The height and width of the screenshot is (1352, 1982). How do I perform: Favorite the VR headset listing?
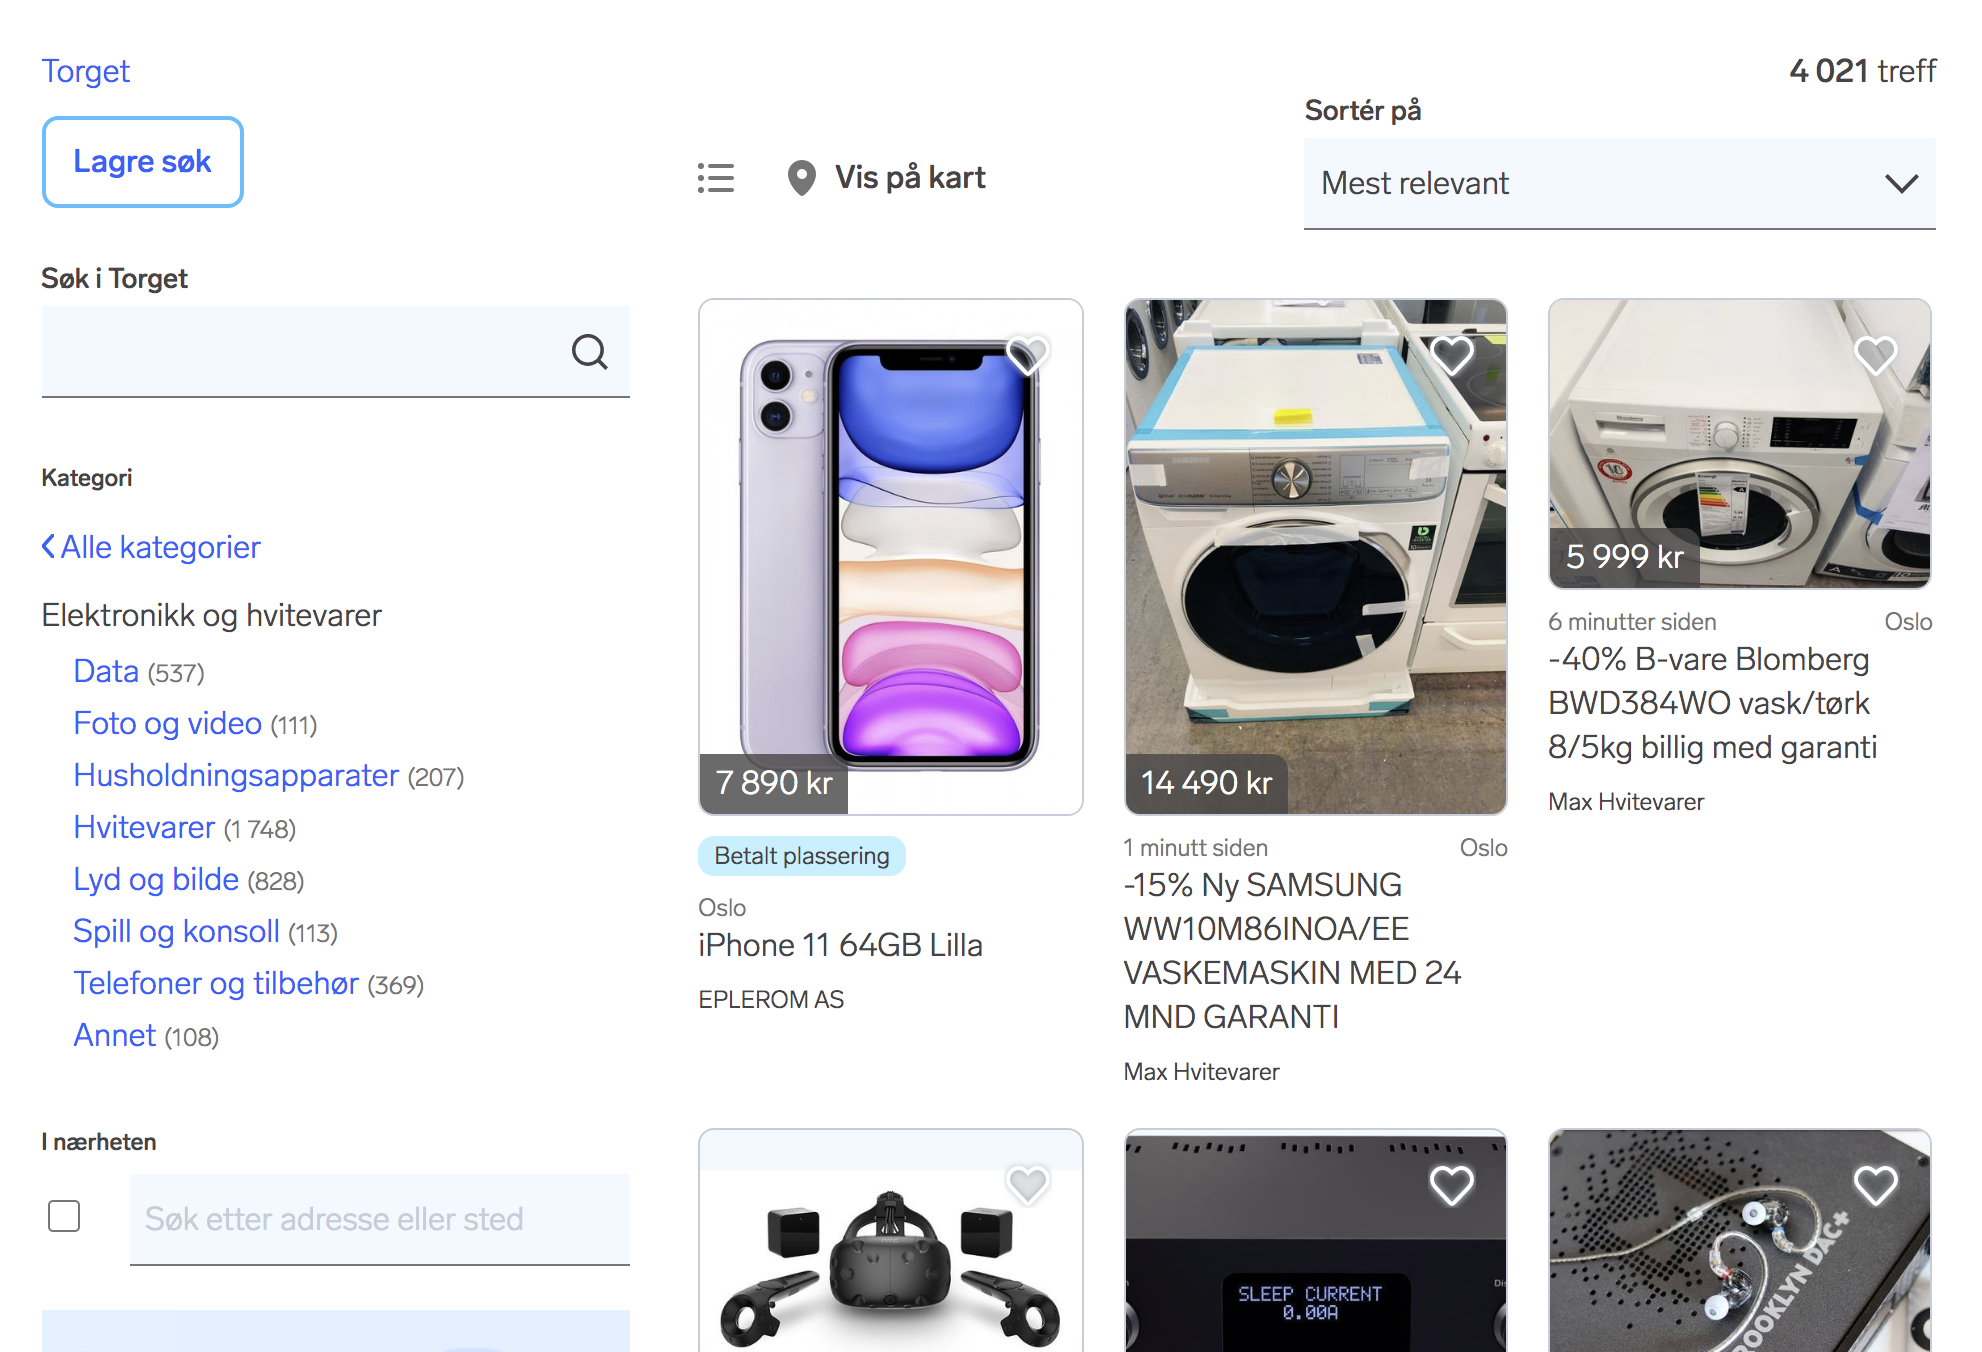coord(1027,1186)
